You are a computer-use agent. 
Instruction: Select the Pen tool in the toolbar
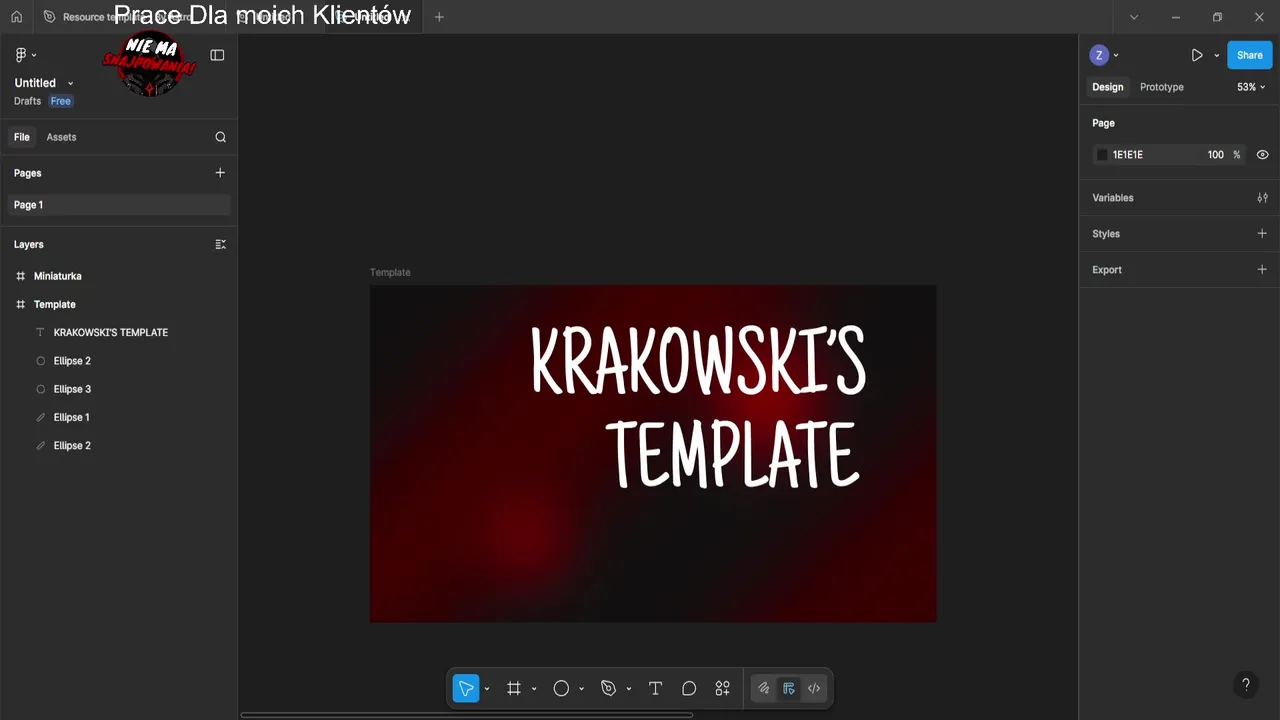click(x=608, y=688)
